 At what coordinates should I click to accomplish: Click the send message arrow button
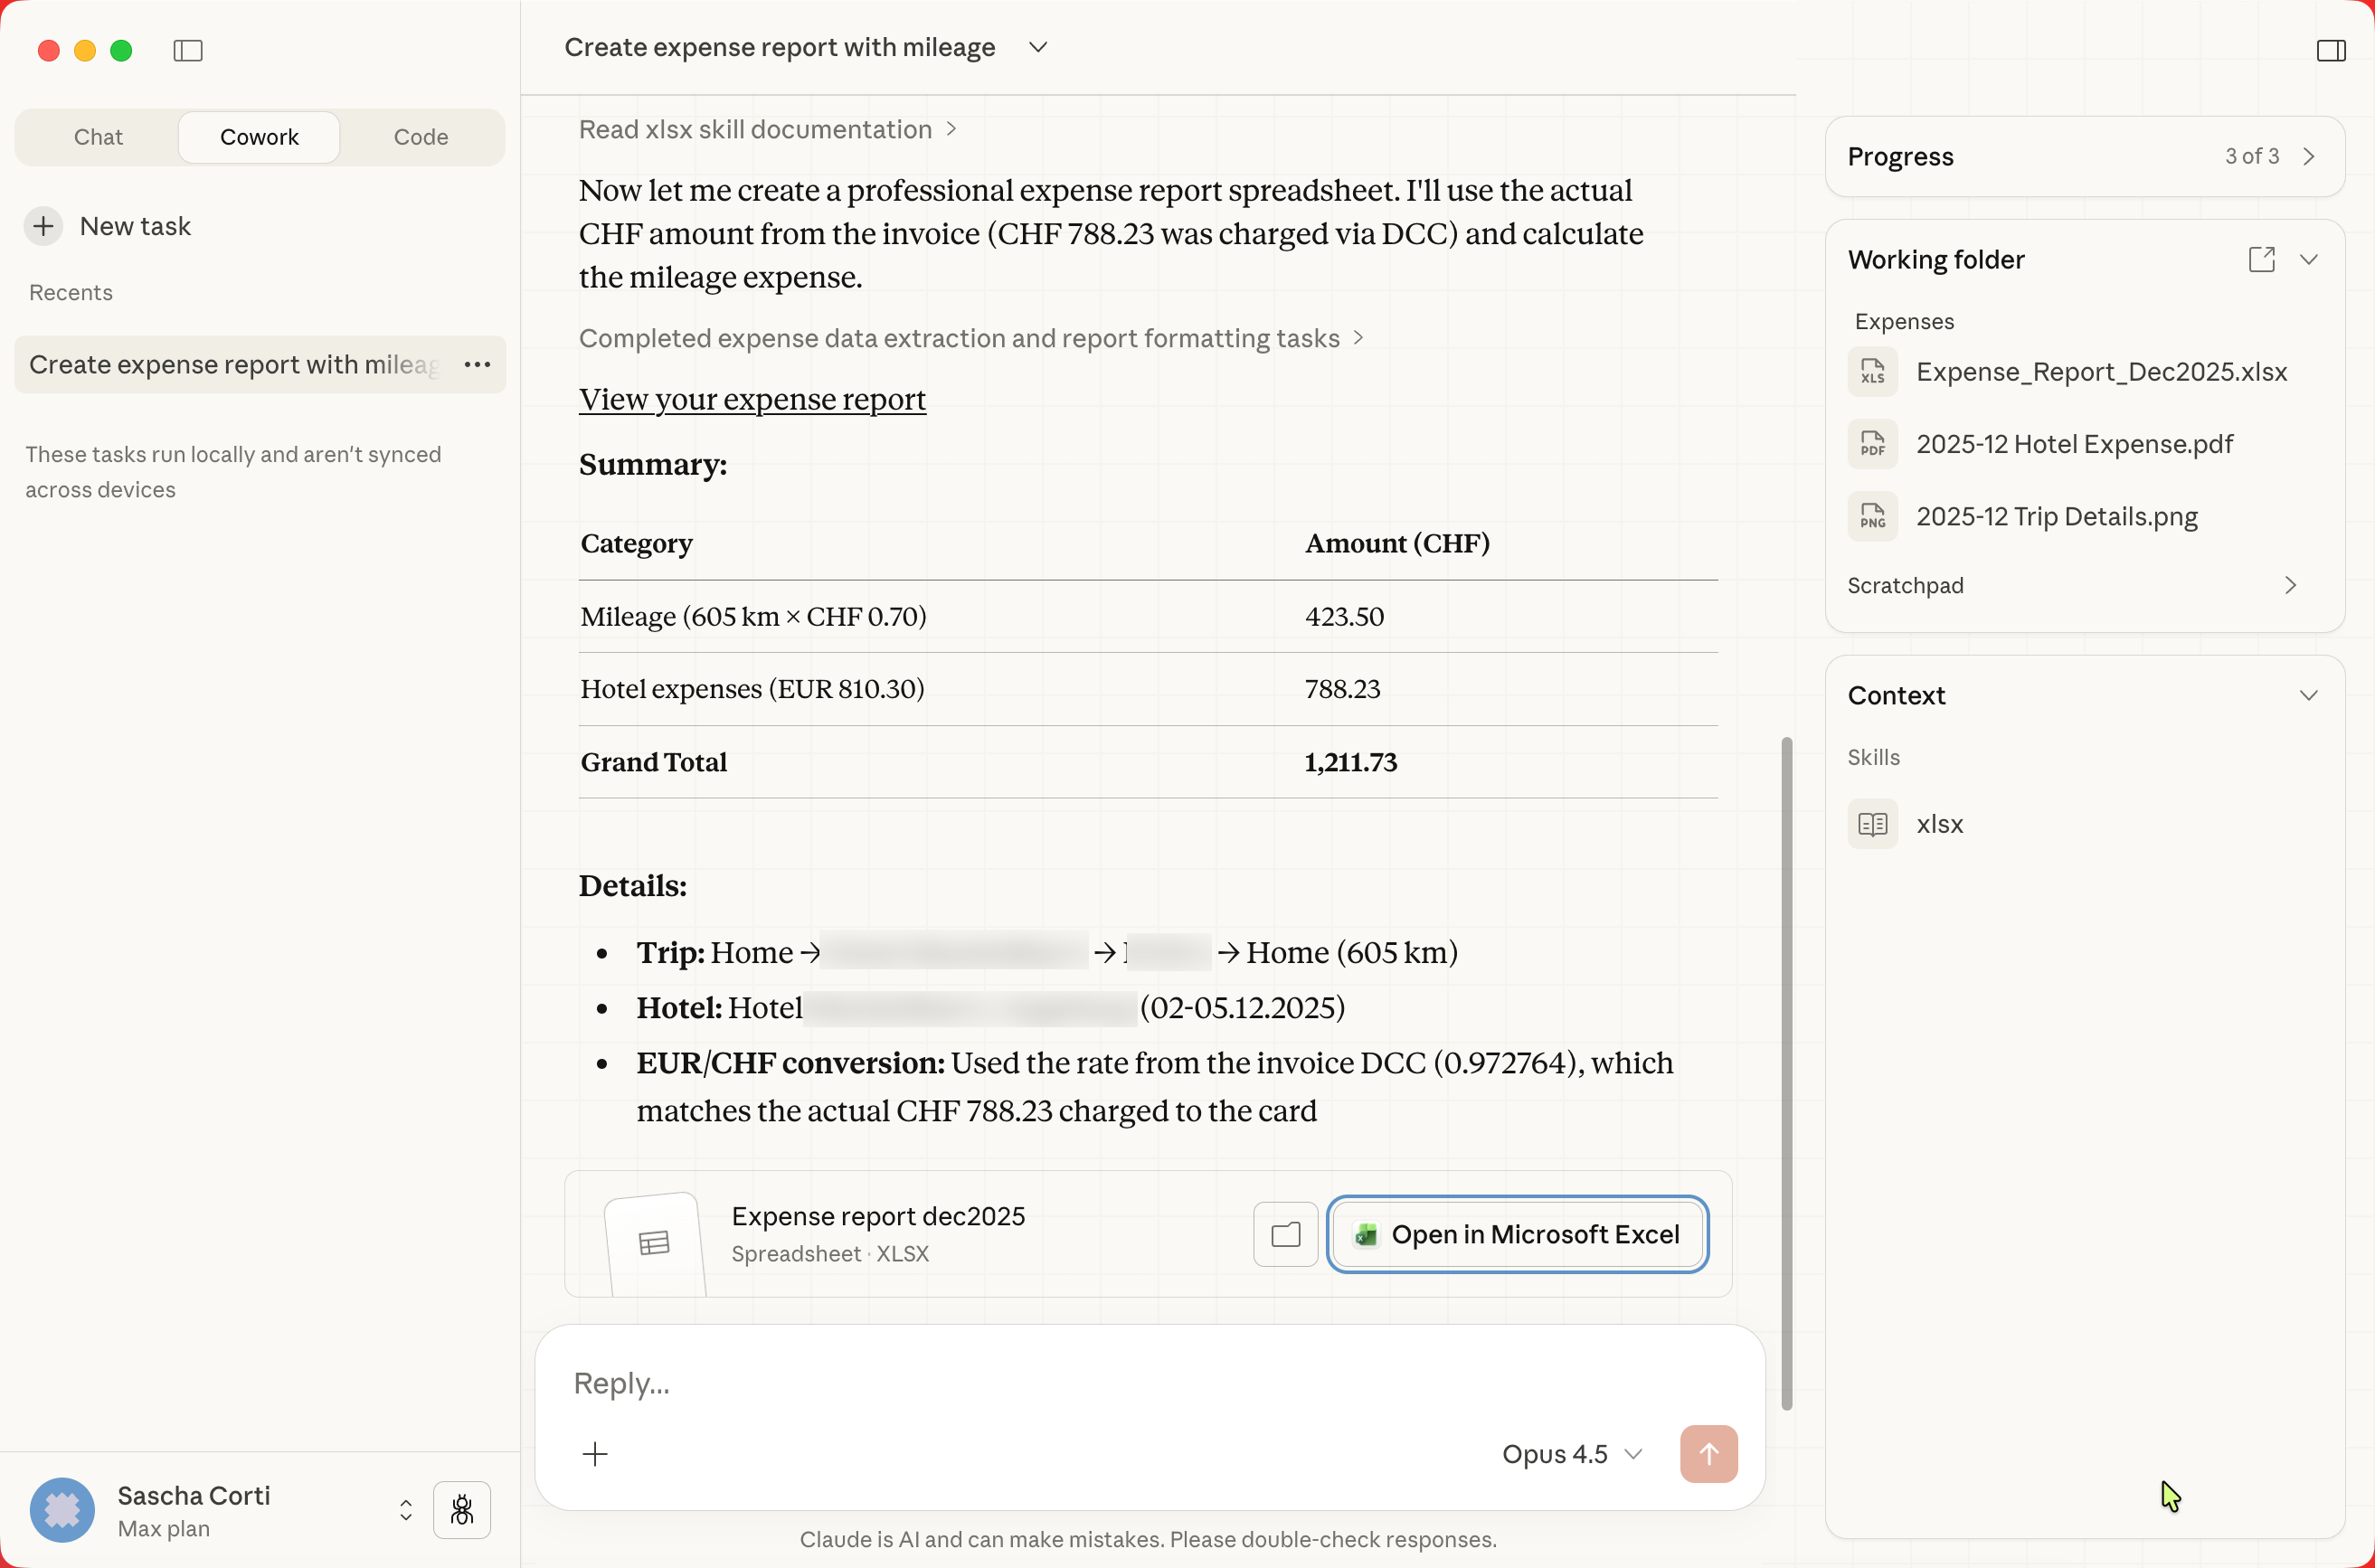(1708, 1454)
